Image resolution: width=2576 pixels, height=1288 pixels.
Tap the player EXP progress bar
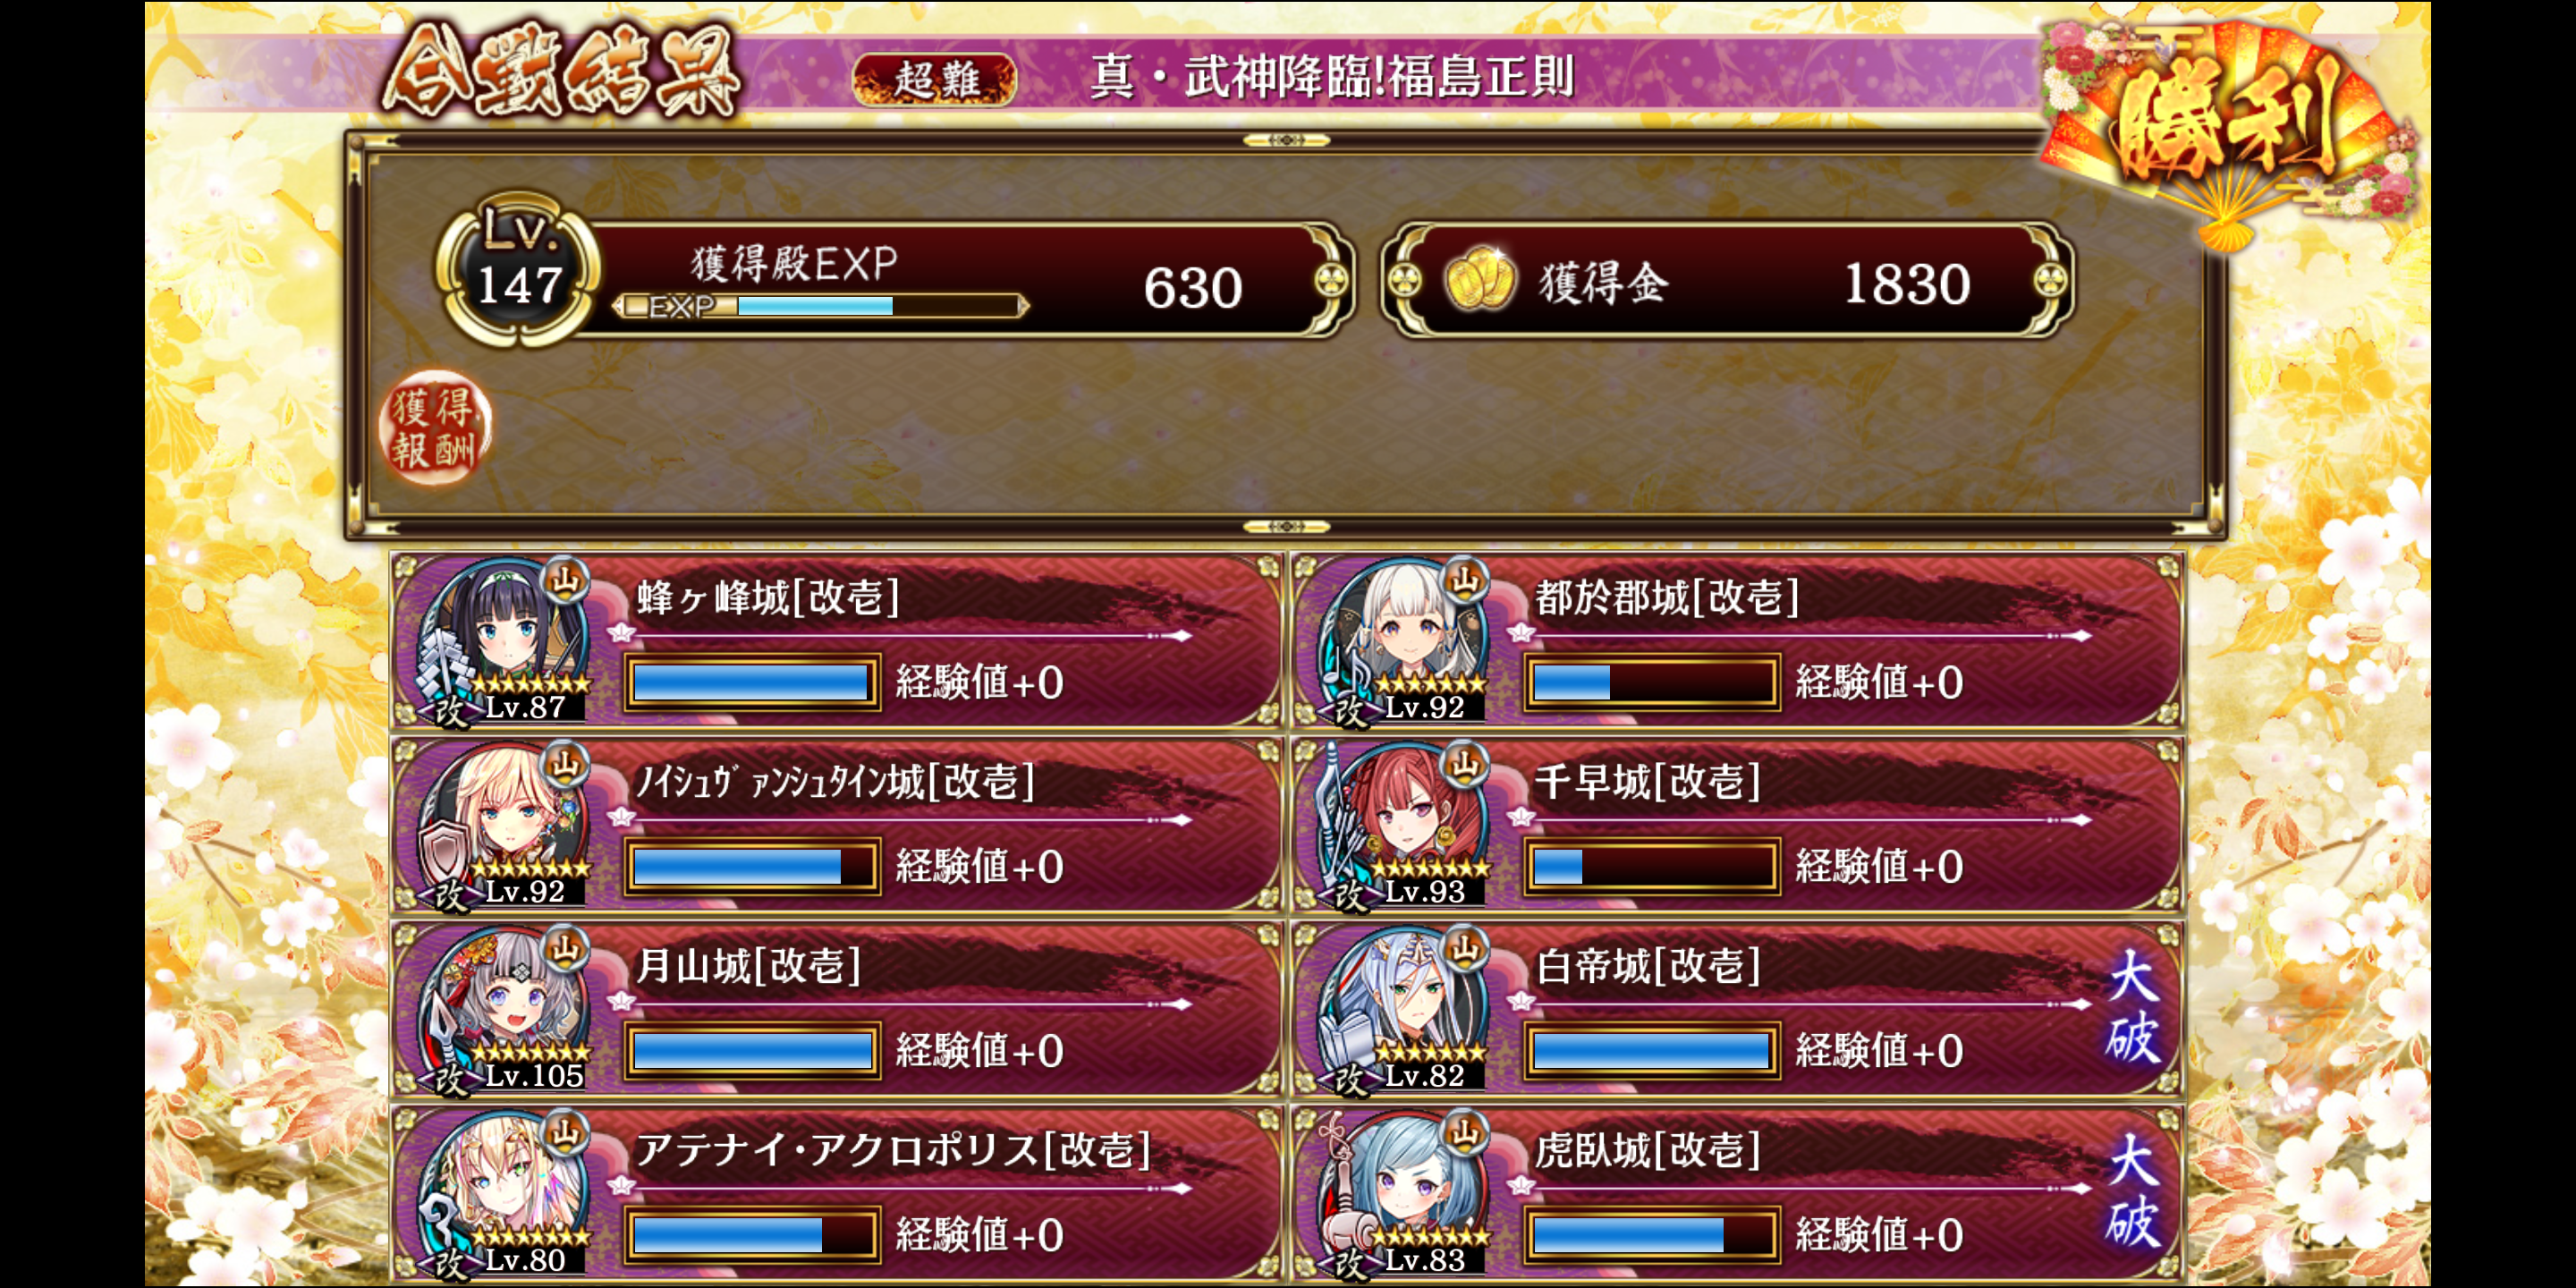point(820,305)
